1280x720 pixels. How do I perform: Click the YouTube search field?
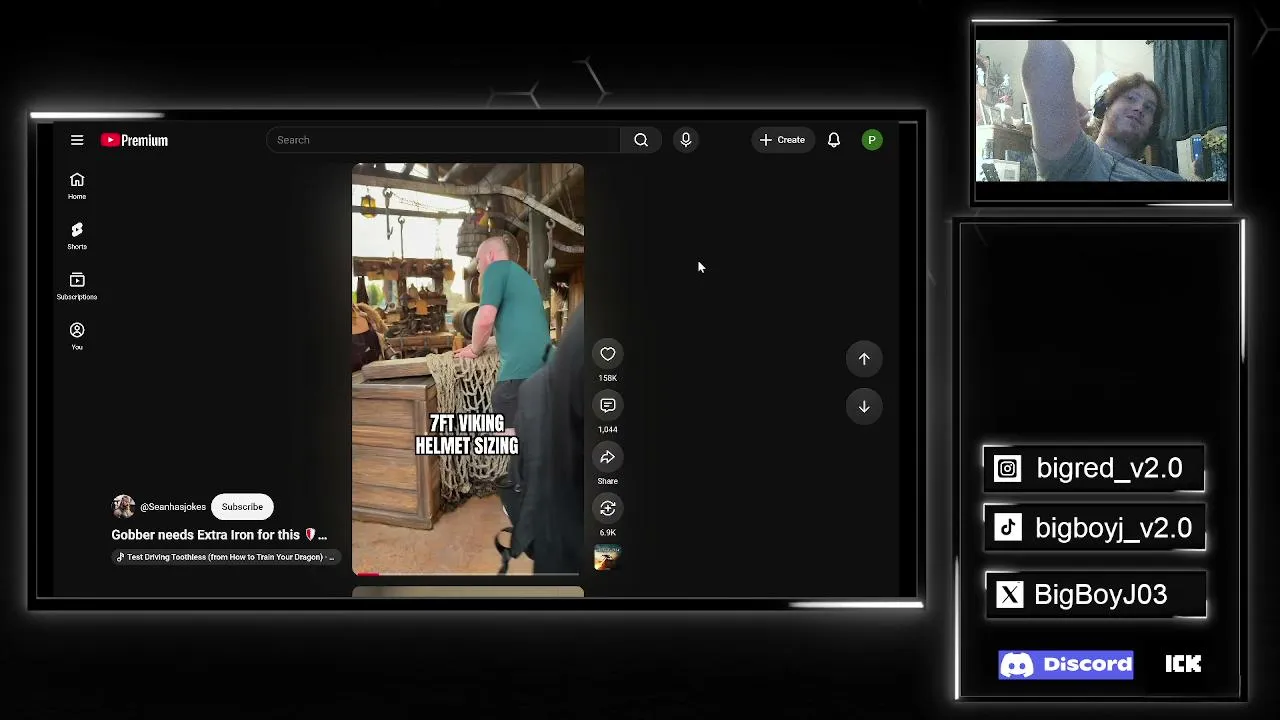tap(444, 140)
